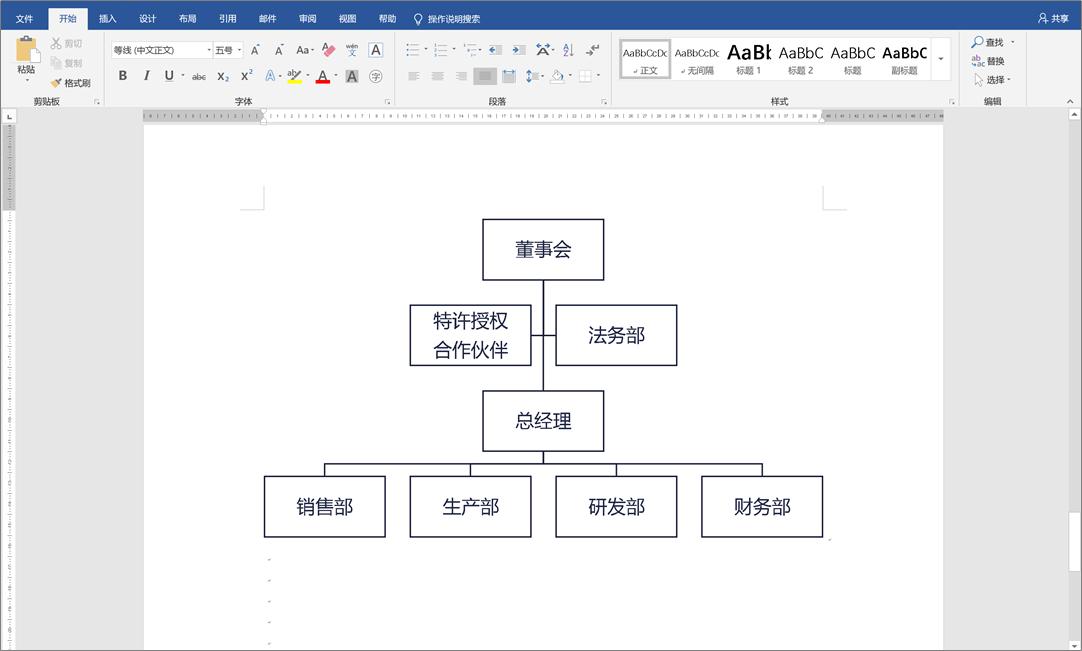Click the sort (排序) icon in paragraph group
1082x651 pixels.
[x=570, y=48]
